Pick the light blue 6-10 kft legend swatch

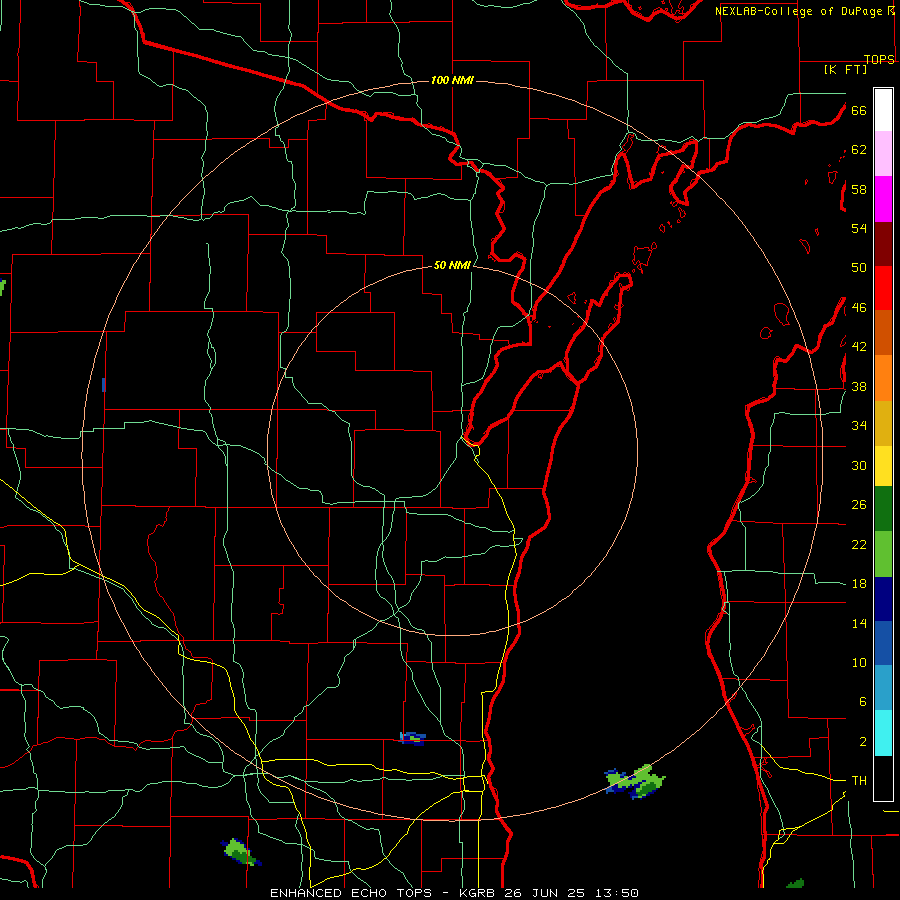click(883, 688)
